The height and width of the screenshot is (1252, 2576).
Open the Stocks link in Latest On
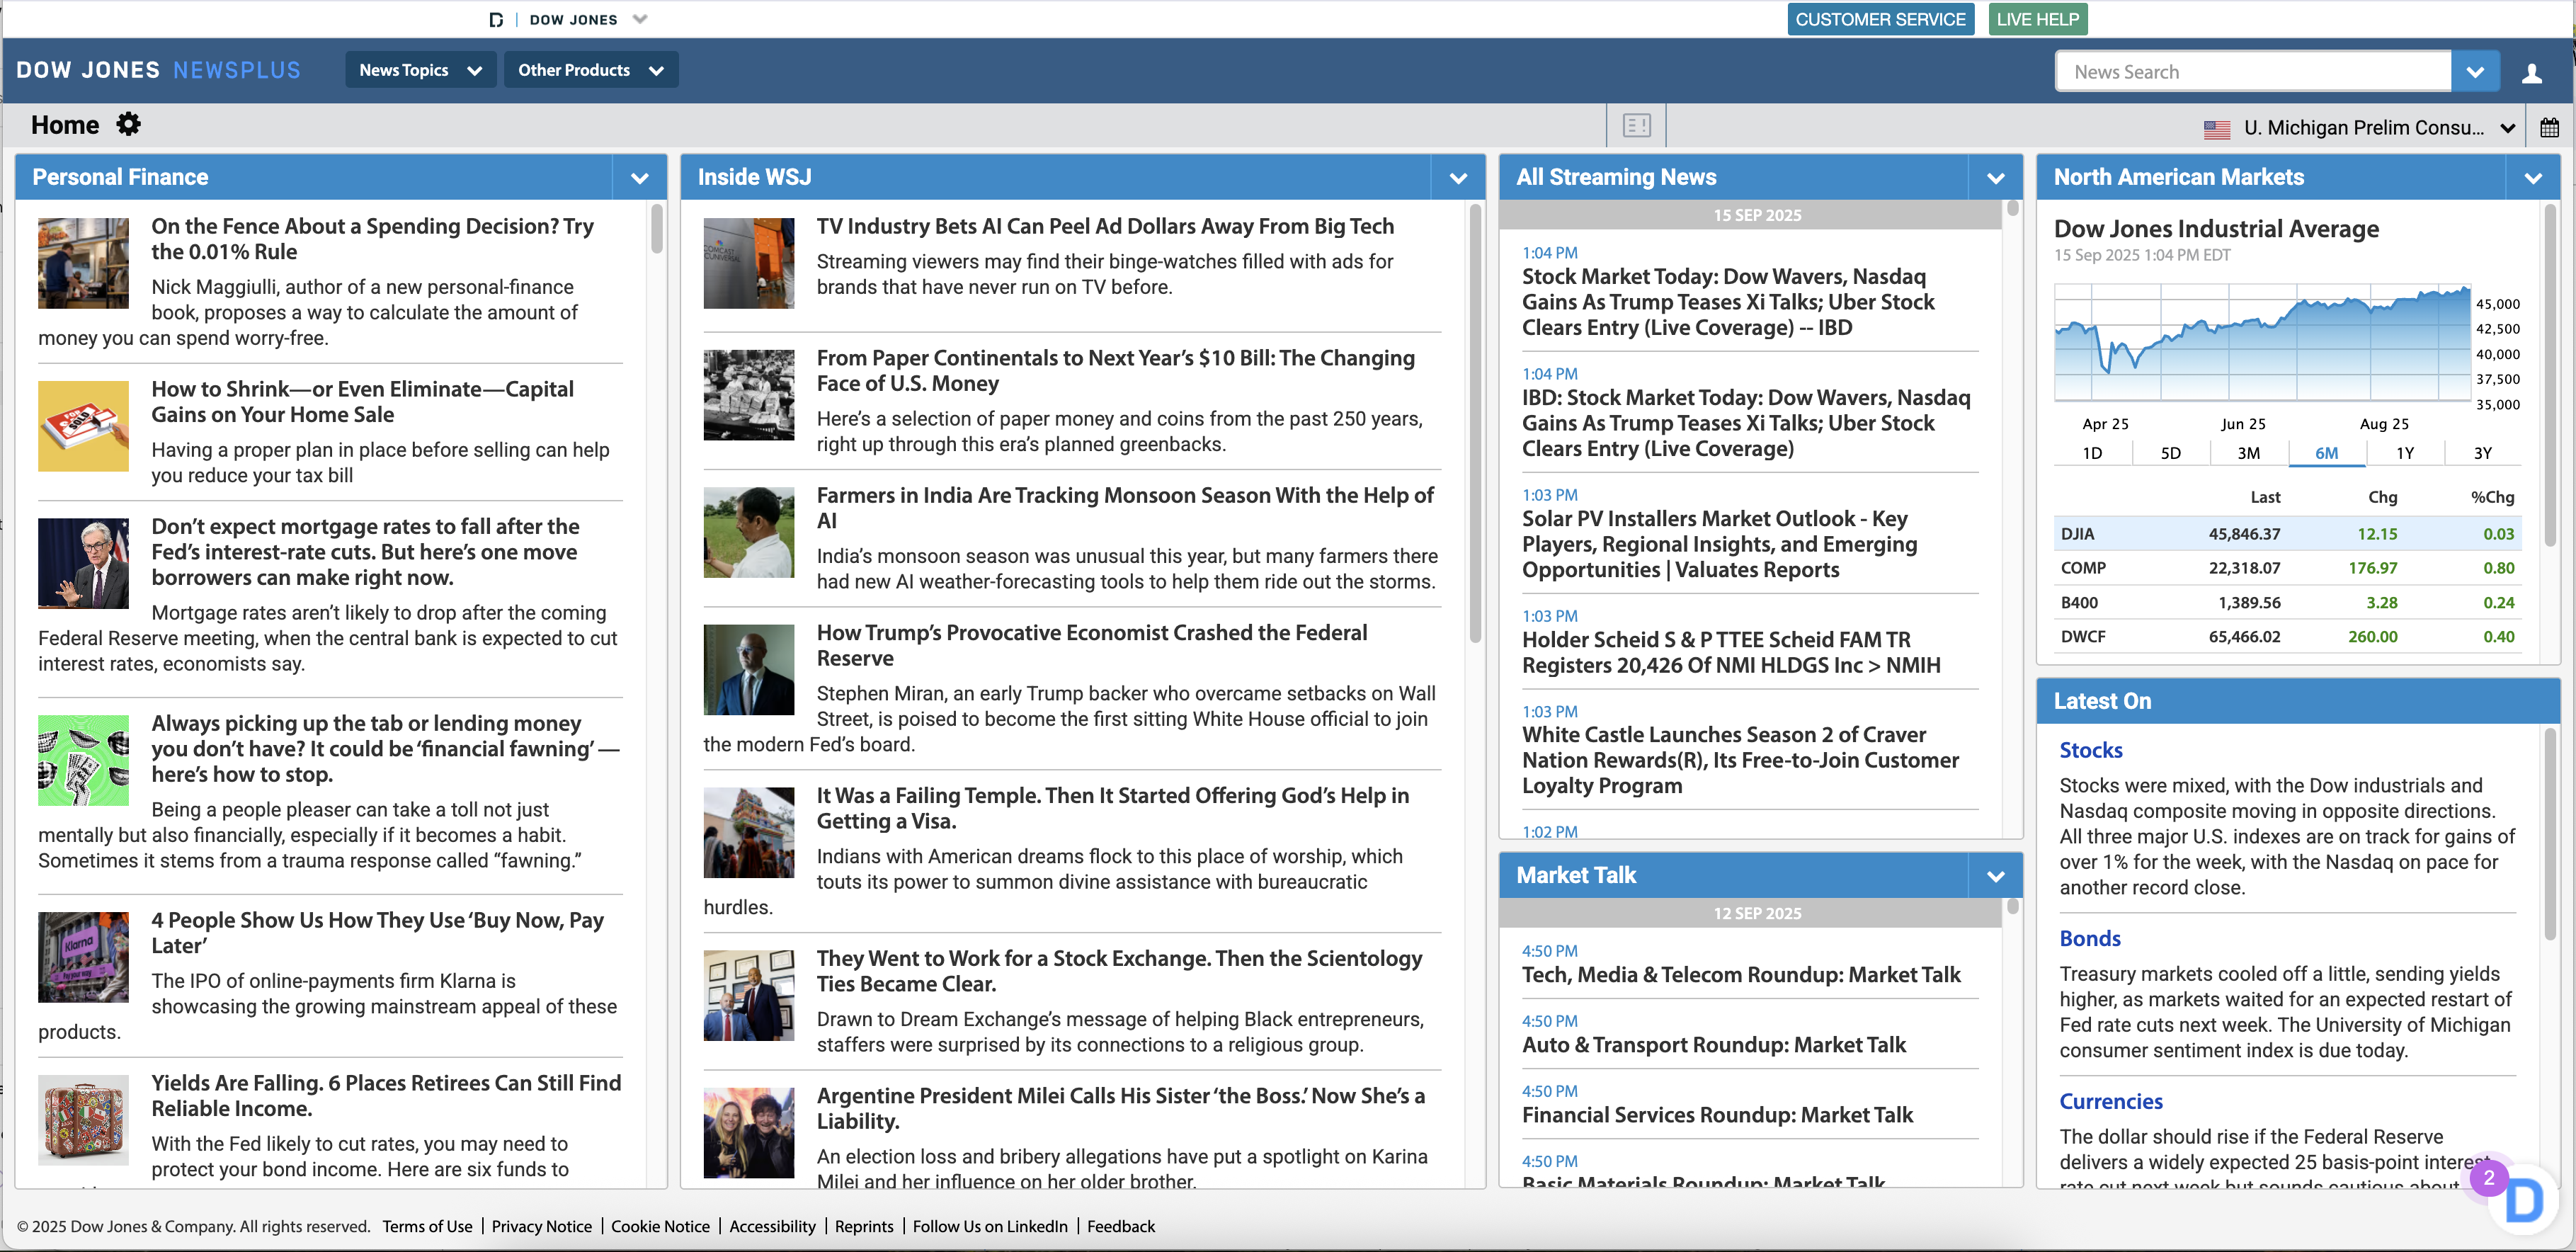(x=2090, y=750)
